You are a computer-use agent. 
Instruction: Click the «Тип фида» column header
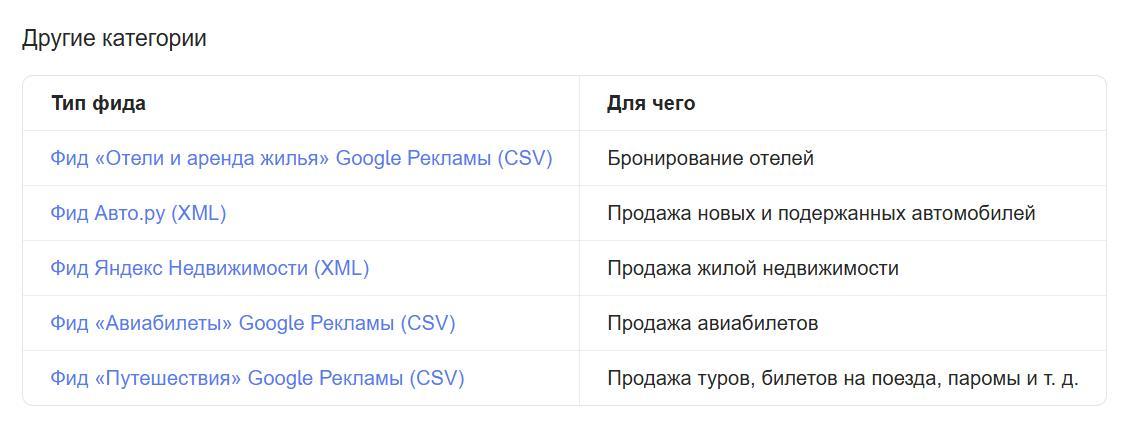click(98, 103)
